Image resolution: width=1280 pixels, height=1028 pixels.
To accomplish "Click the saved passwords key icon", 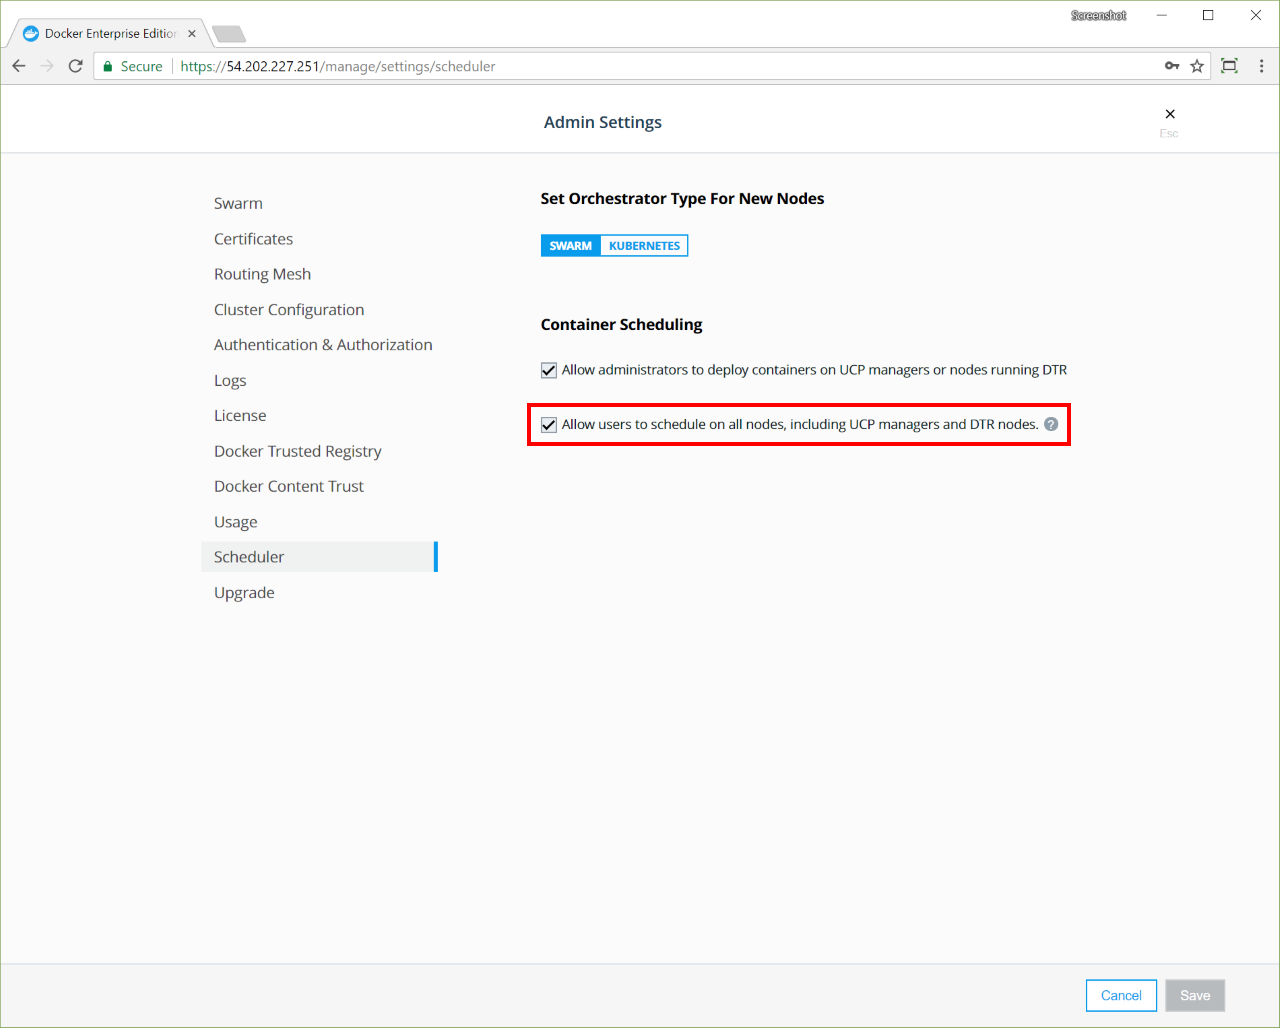I will (1172, 66).
